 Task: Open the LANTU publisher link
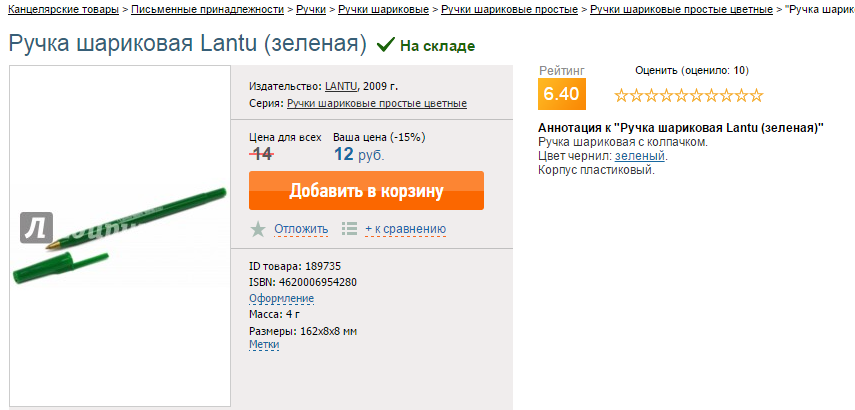point(341,86)
